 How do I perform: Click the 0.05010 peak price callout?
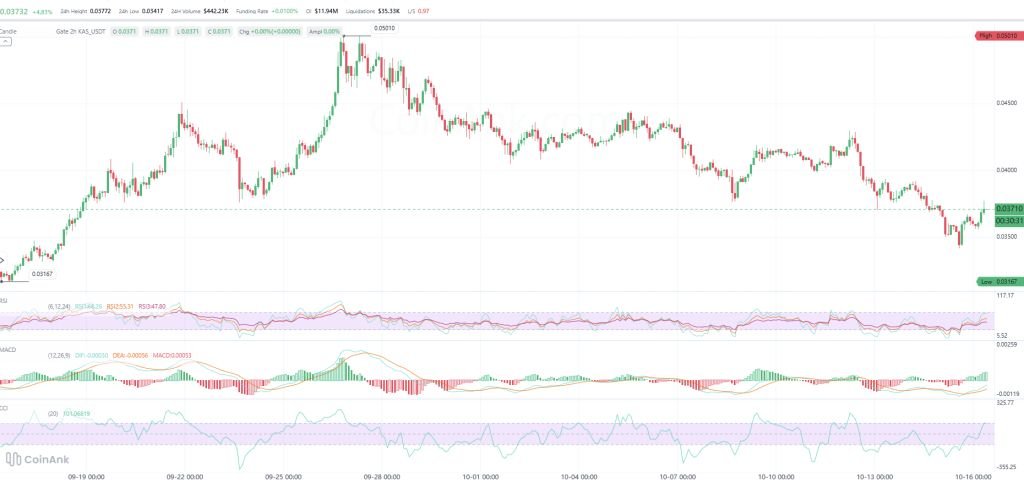384,28
